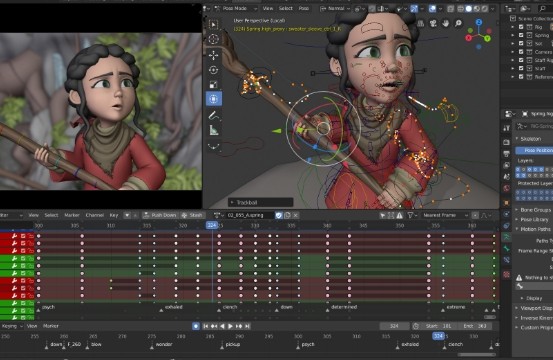The width and height of the screenshot is (553, 360).
Task: Open the Pose Mode dropdown
Action: coord(236,8)
